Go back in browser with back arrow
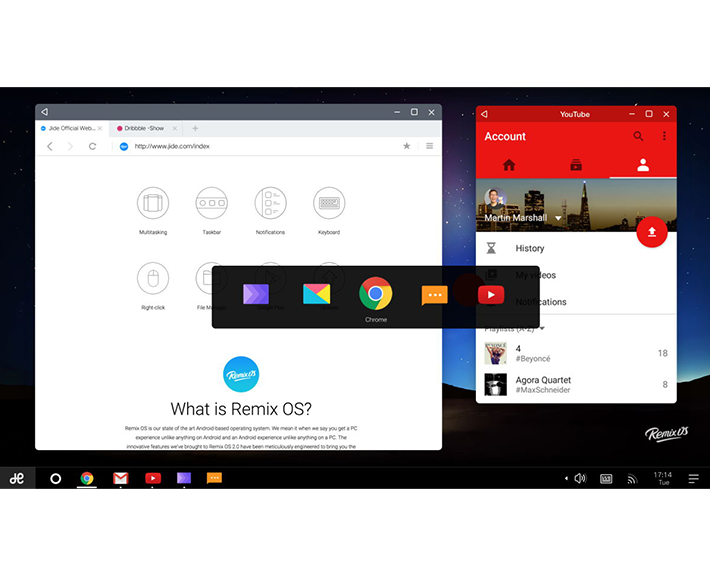Image resolution: width=710 pixels, height=575 pixels. 50,146
